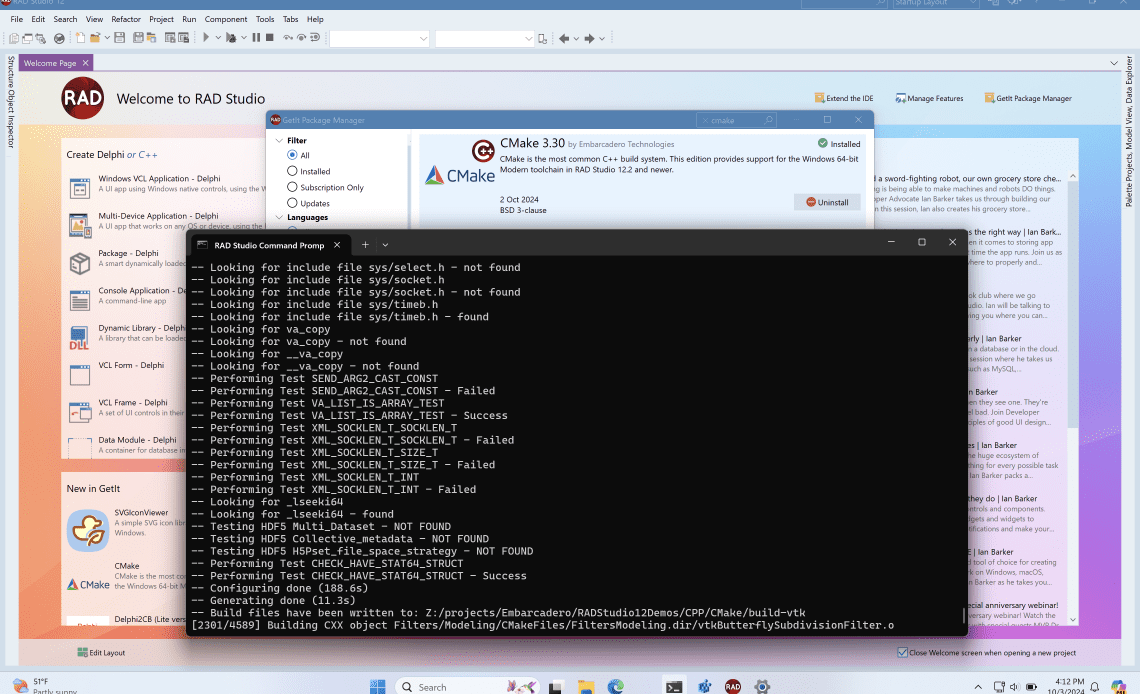The width and height of the screenshot is (1140, 694).
Task: Open the terminal icon in taskbar
Action: [674, 686]
